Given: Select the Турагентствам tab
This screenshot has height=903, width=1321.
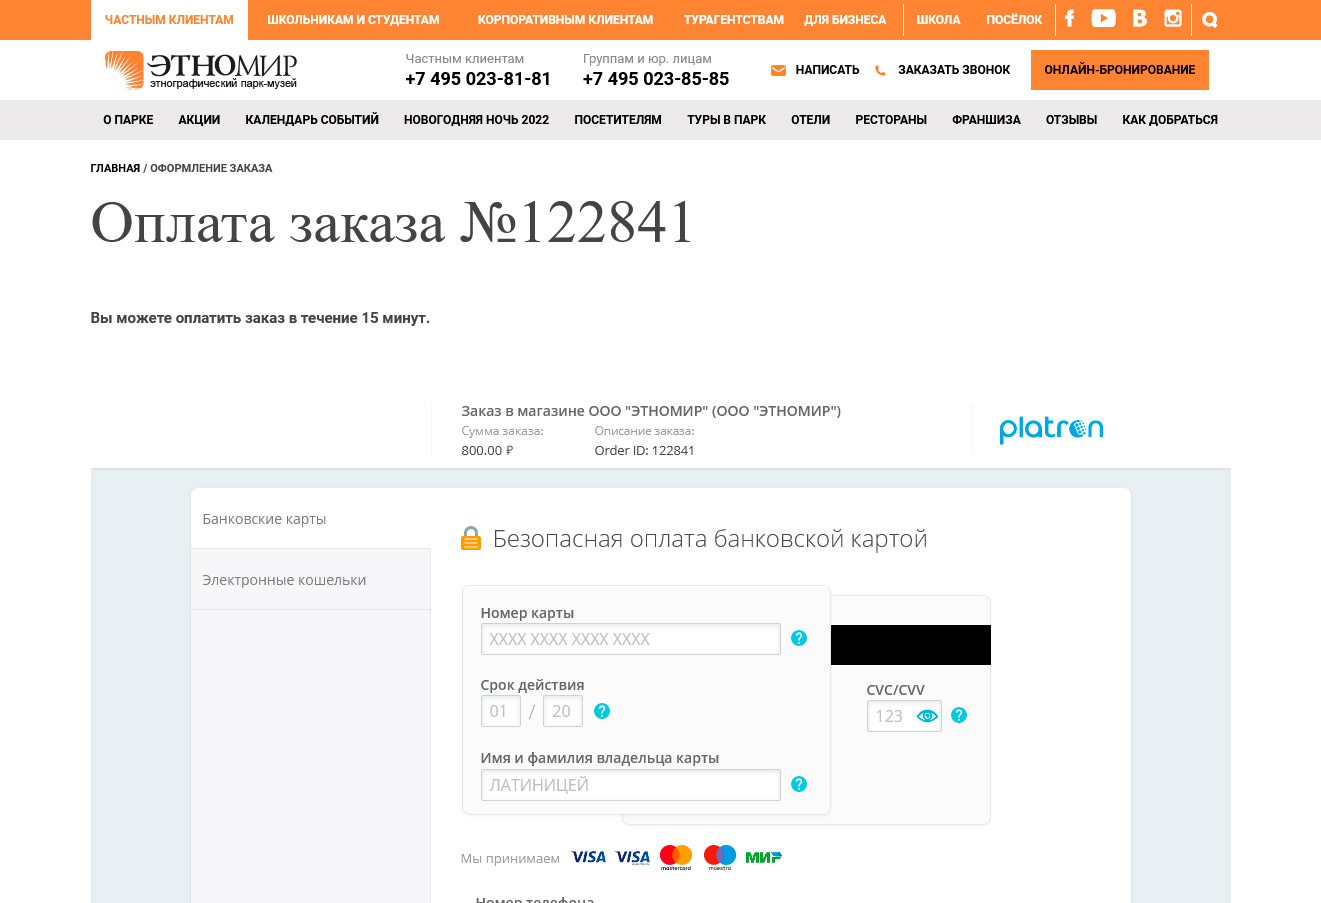Looking at the screenshot, I should coord(734,20).
